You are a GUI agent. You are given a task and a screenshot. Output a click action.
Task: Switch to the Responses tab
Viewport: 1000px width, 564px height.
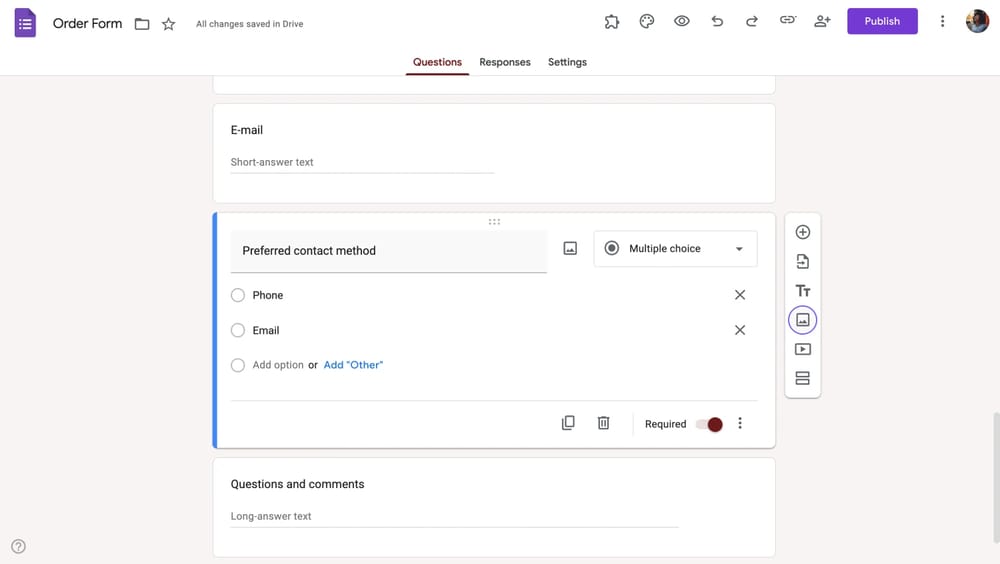pos(505,62)
